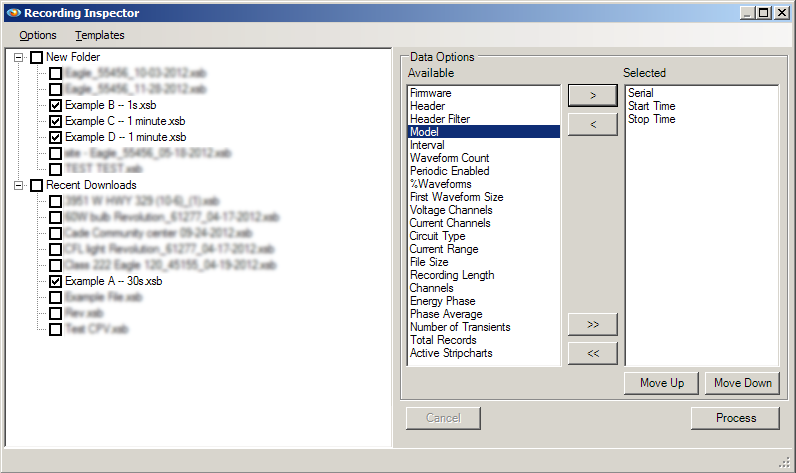Screen dimensions: 796x473
Task: Uncheck Example B -- 1s.xsb checkbox
Action: [56, 106]
